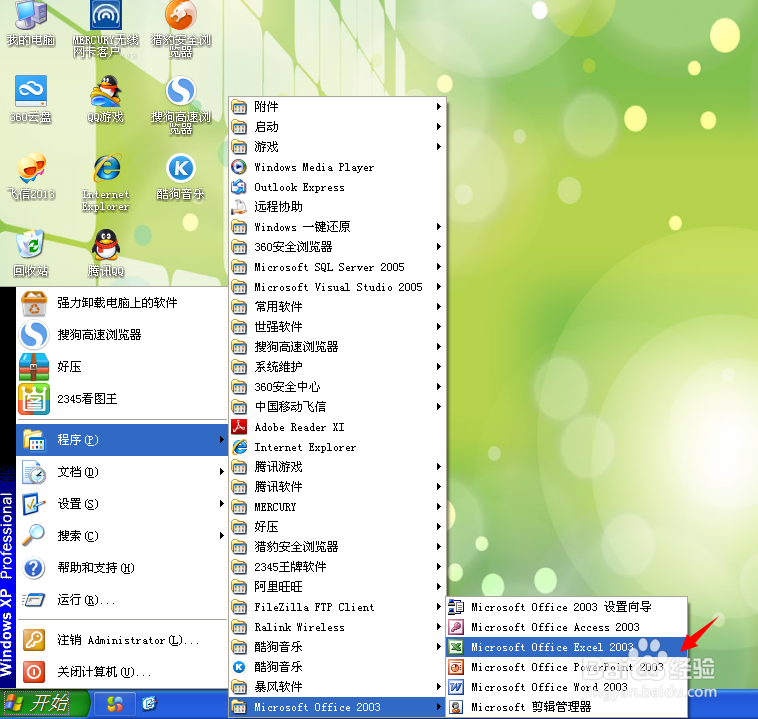The width and height of the screenshot is (758, 719).
Task: Open the 猎豹安全浏览器 program folder
Action: (337, 547)
